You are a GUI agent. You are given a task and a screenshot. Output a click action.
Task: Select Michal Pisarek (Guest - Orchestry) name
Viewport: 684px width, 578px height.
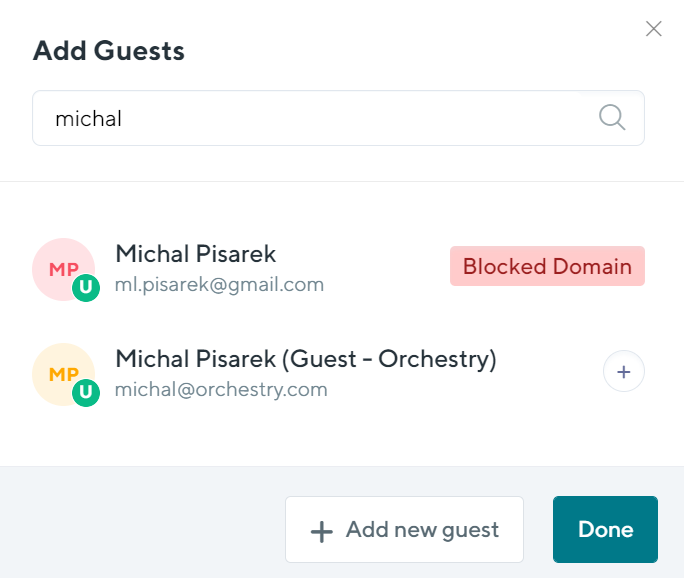coord(306,359)
